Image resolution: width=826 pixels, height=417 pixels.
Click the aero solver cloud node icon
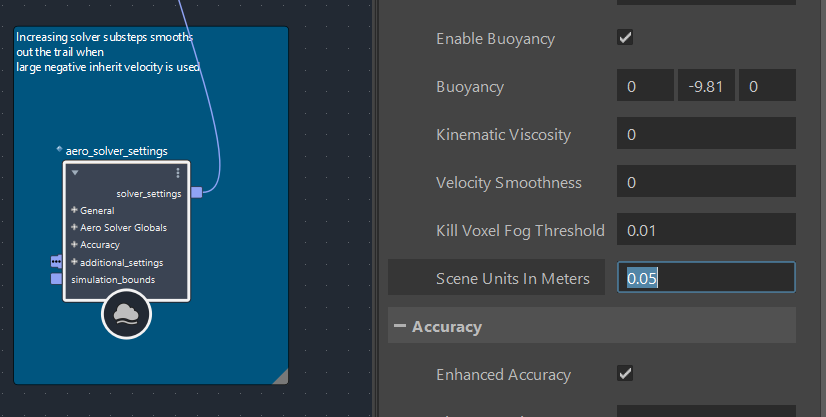[x=127, y=315]
